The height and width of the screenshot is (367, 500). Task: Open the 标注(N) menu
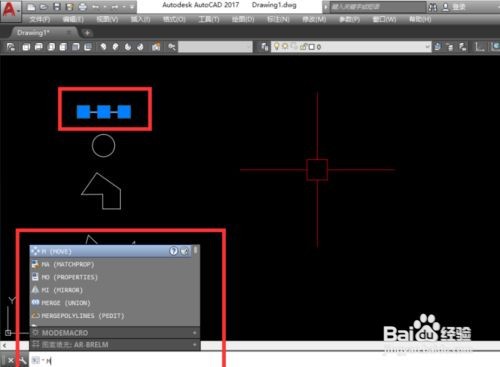click(x=278, y=19)
